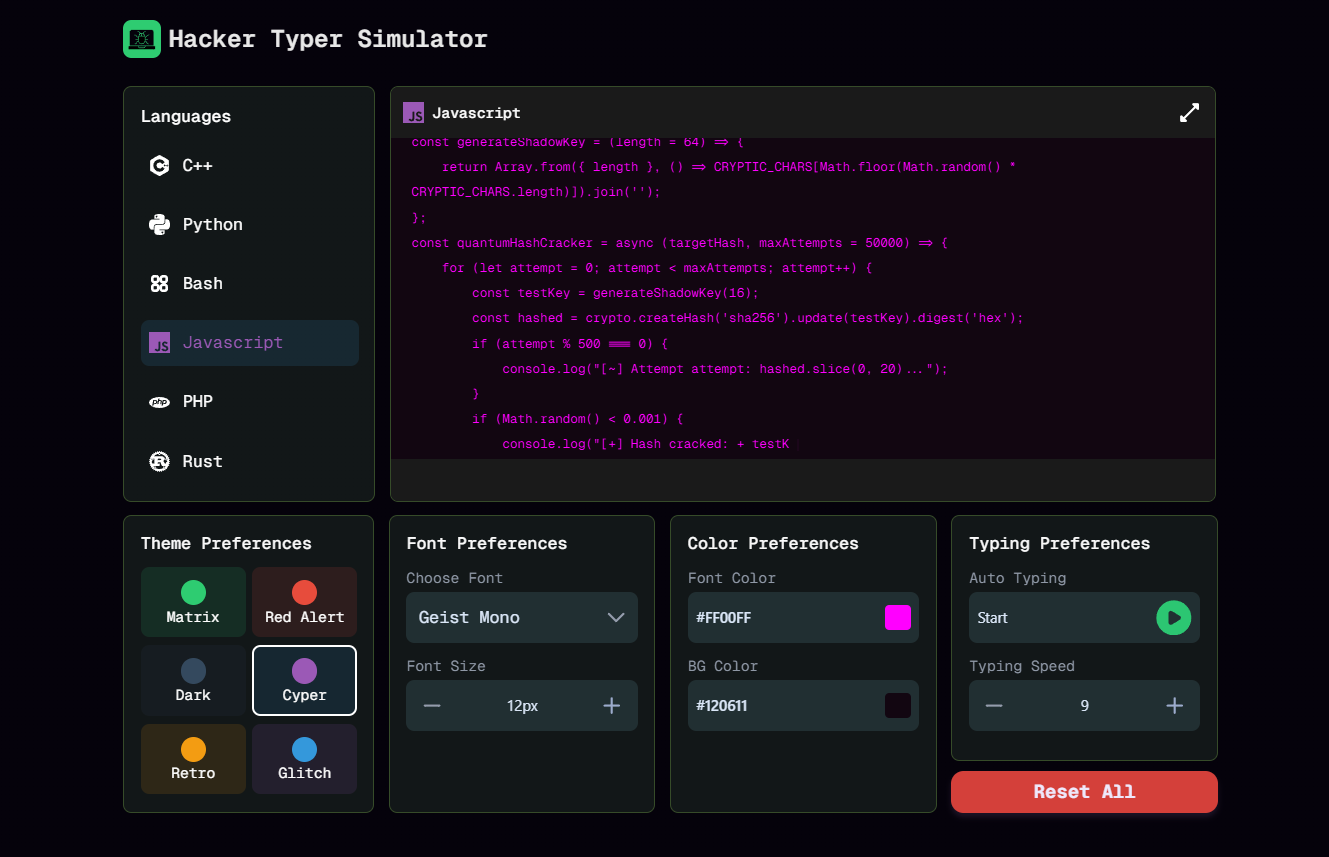Decrease font size with minus button
Viewport: 1329px width, 857px height.
[x=432, y=706]
